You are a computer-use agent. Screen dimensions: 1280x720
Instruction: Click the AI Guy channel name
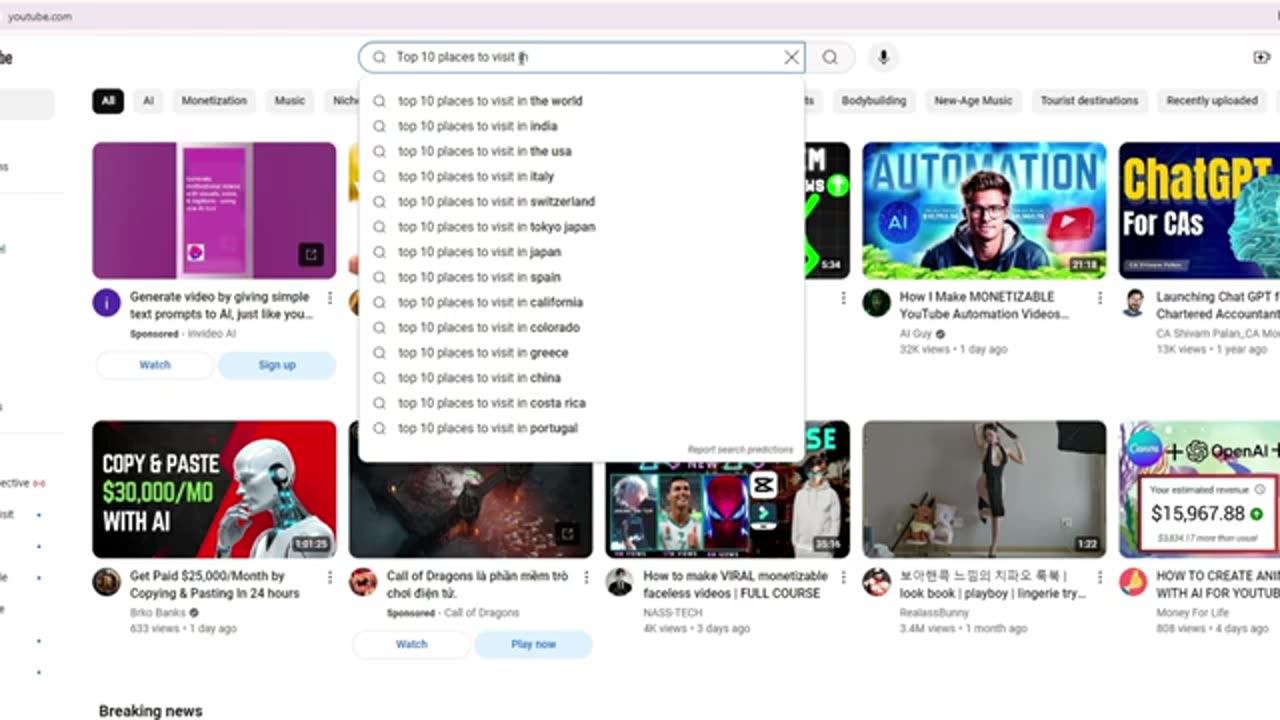point(915,334)
